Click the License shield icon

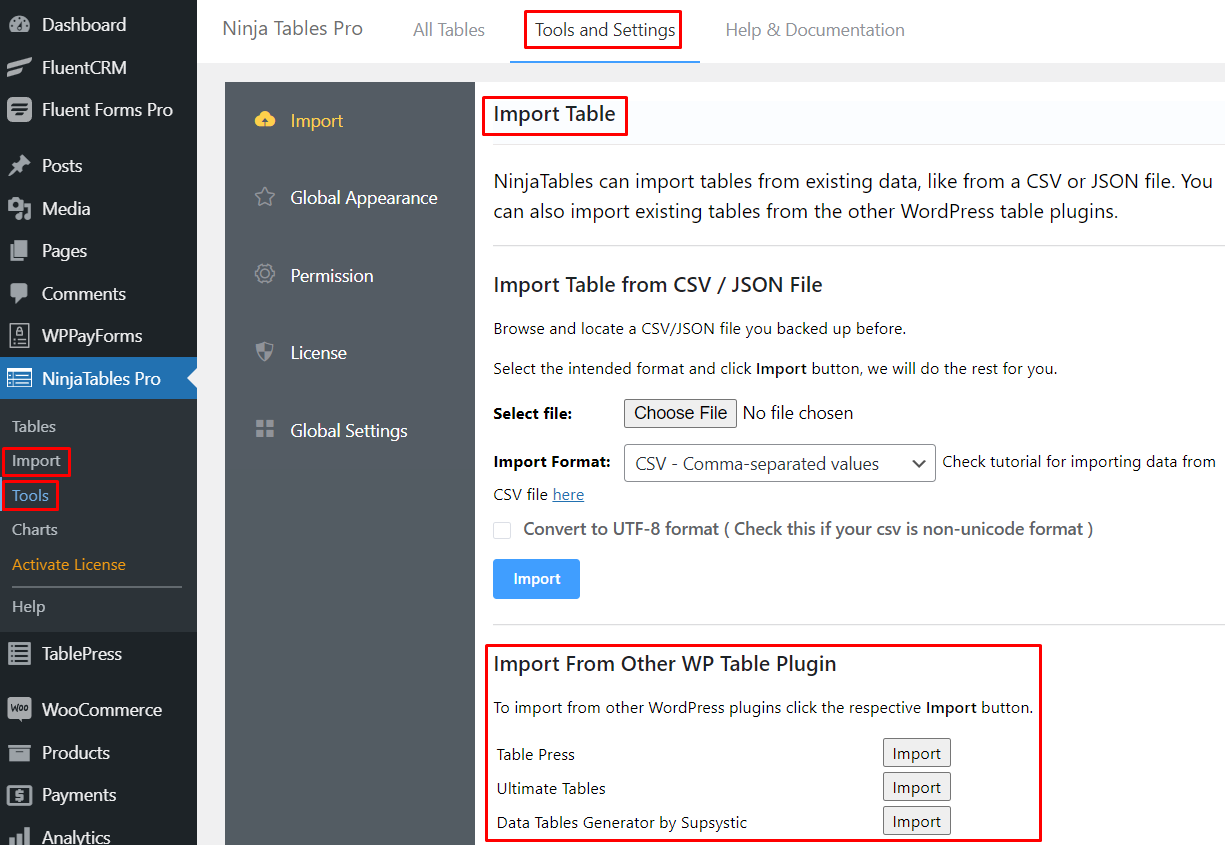pyautogui.click(x=265, y=352)
